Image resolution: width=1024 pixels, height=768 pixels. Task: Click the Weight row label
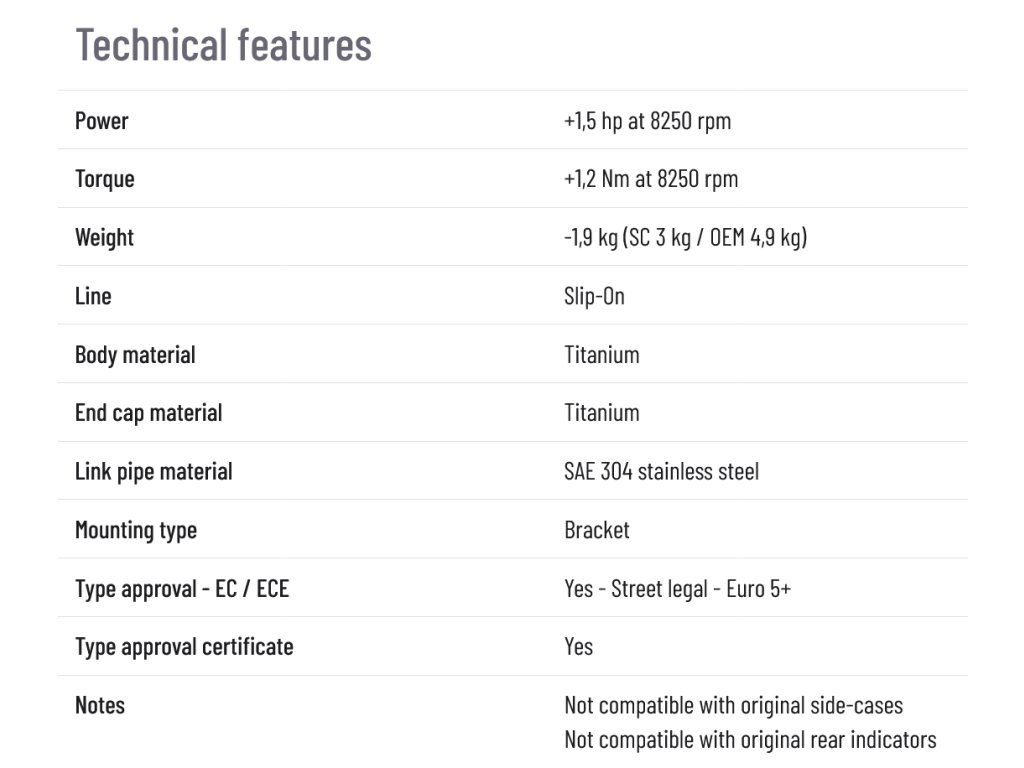tap(104, 238)
